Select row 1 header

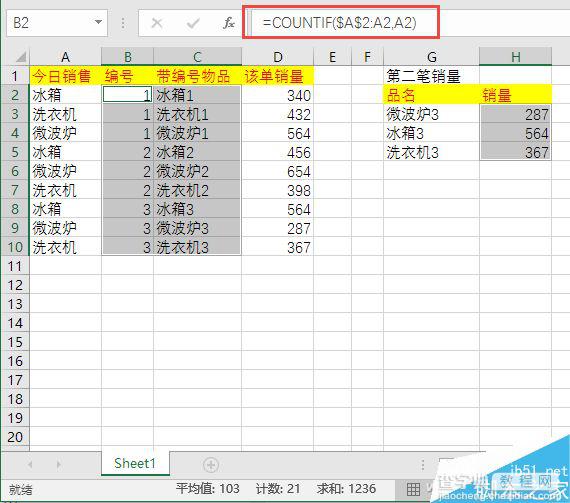point(15,76)
